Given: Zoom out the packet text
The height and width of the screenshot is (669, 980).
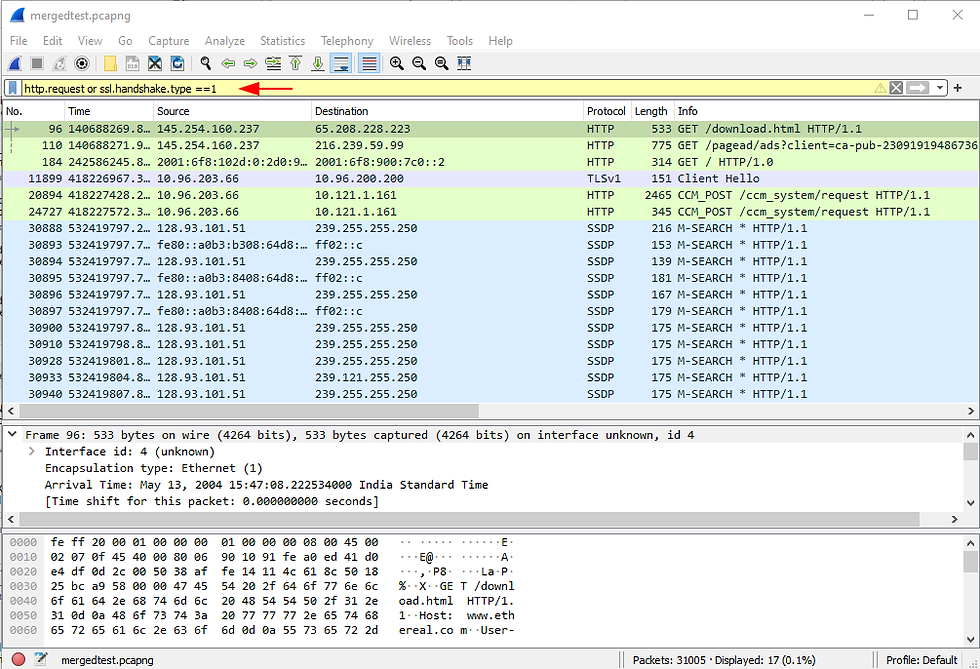Looking at the screenshot, I should pos(419,63).
